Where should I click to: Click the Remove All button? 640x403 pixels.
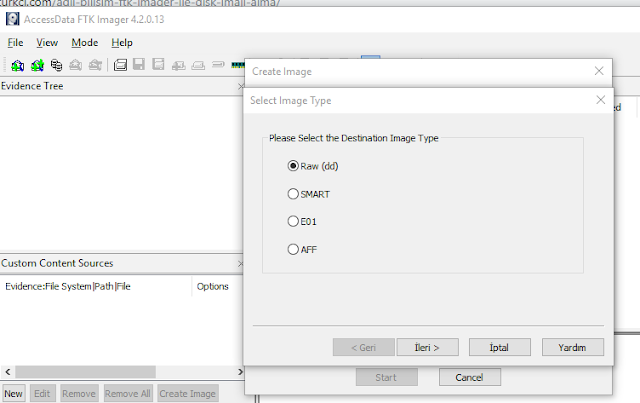[128, 394]
